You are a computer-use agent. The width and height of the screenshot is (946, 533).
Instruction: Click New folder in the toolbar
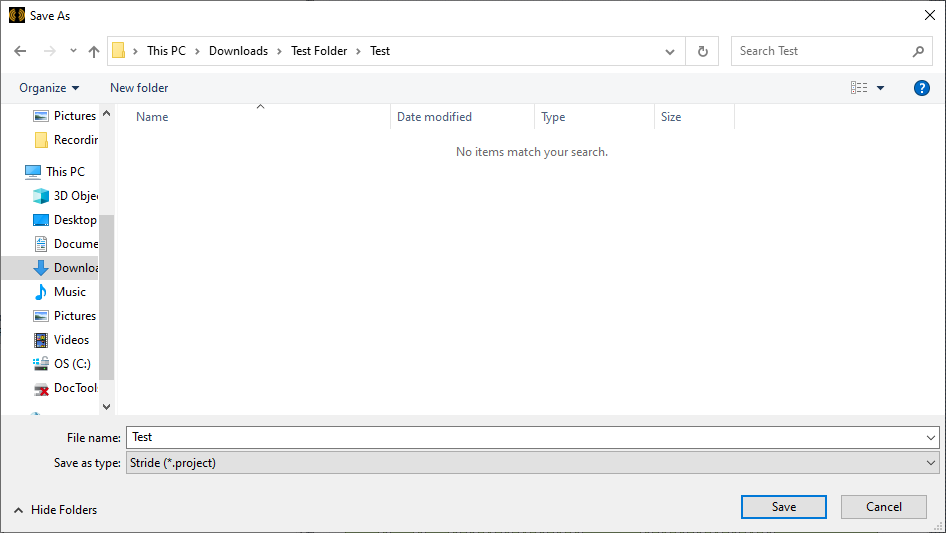click(139, 88)
